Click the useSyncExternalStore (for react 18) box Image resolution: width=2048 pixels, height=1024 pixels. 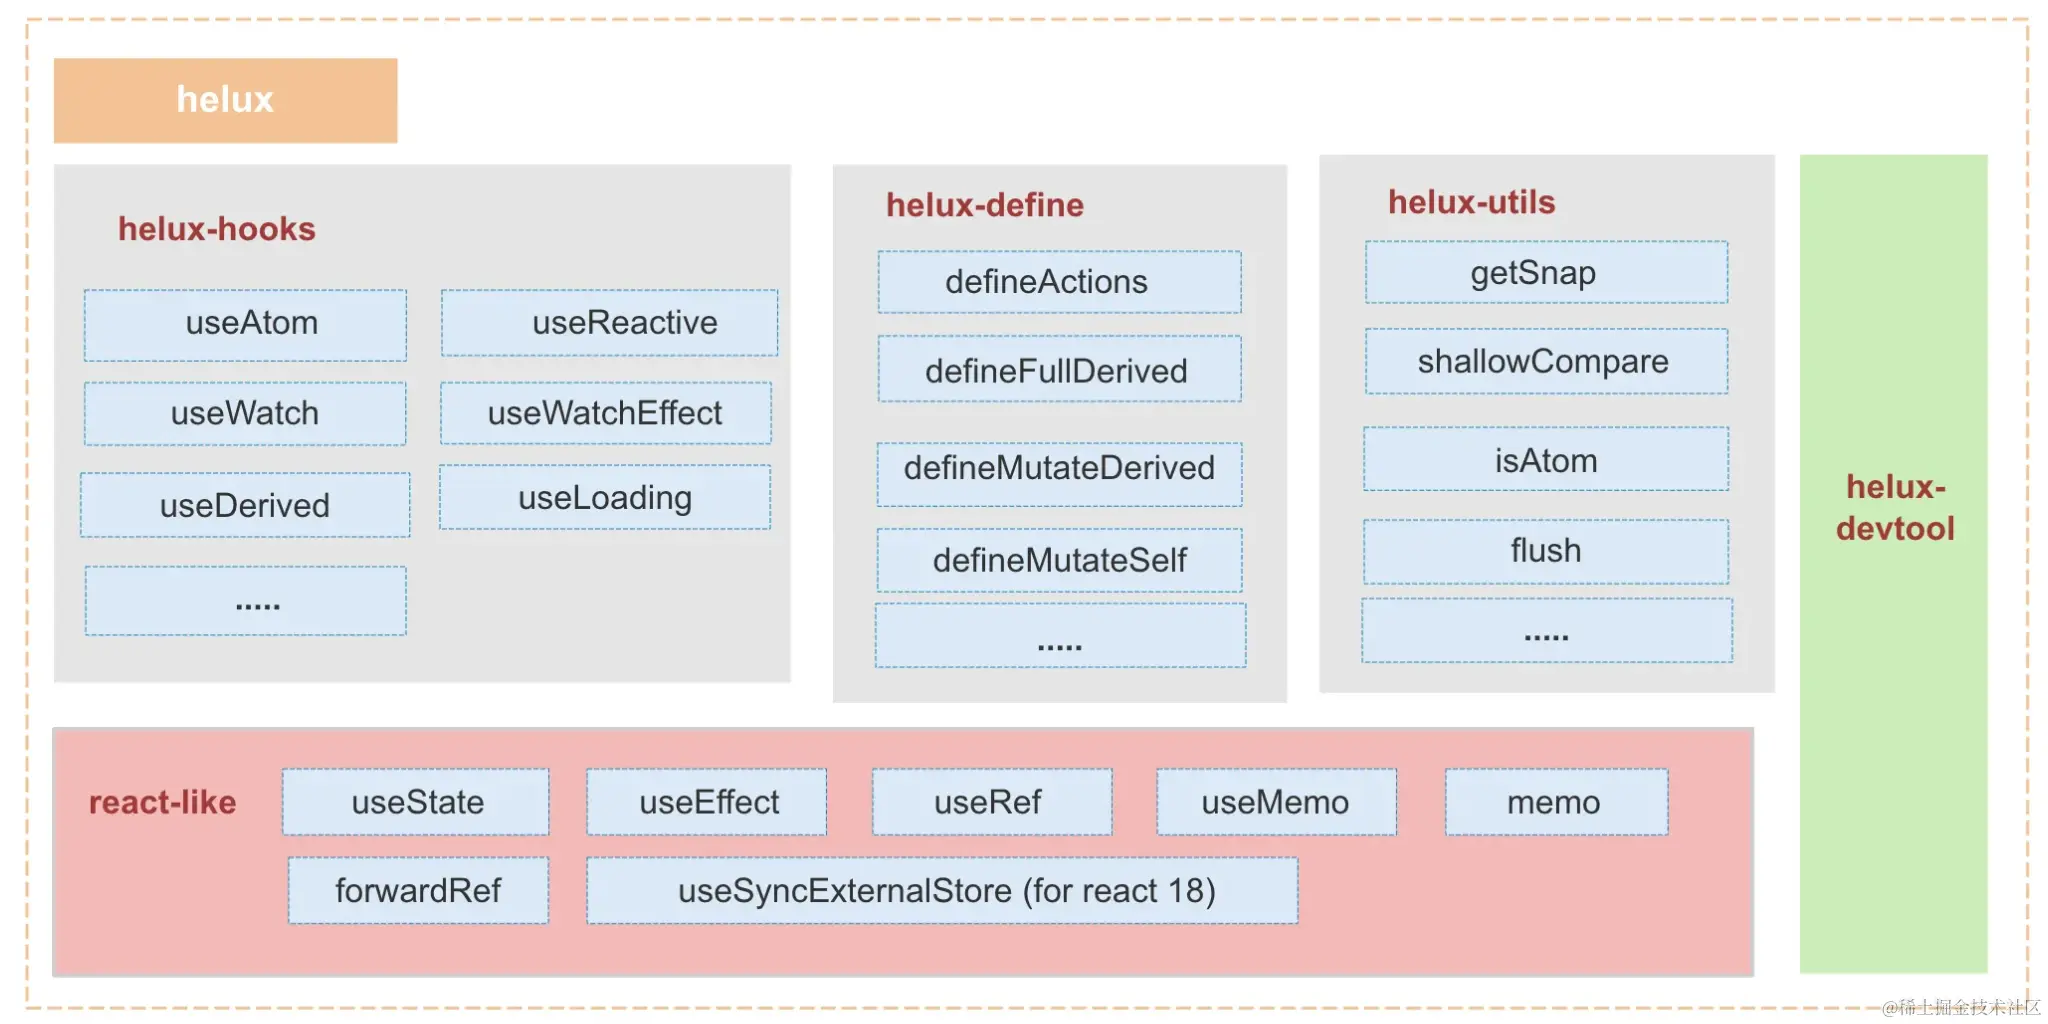click(x=942, y=890)
